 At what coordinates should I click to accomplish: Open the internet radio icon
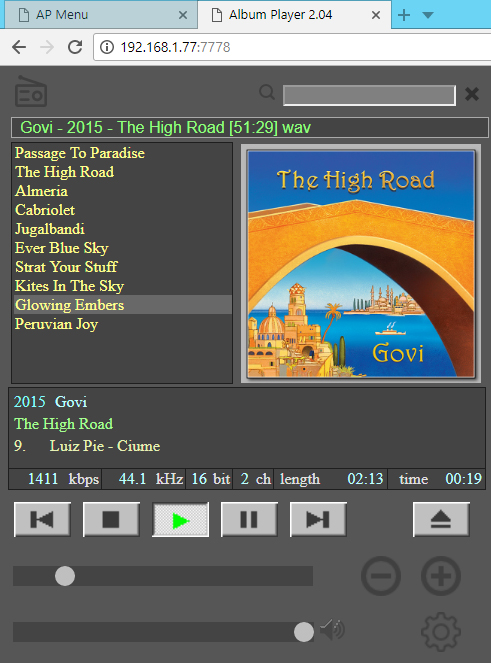point(31,91)
